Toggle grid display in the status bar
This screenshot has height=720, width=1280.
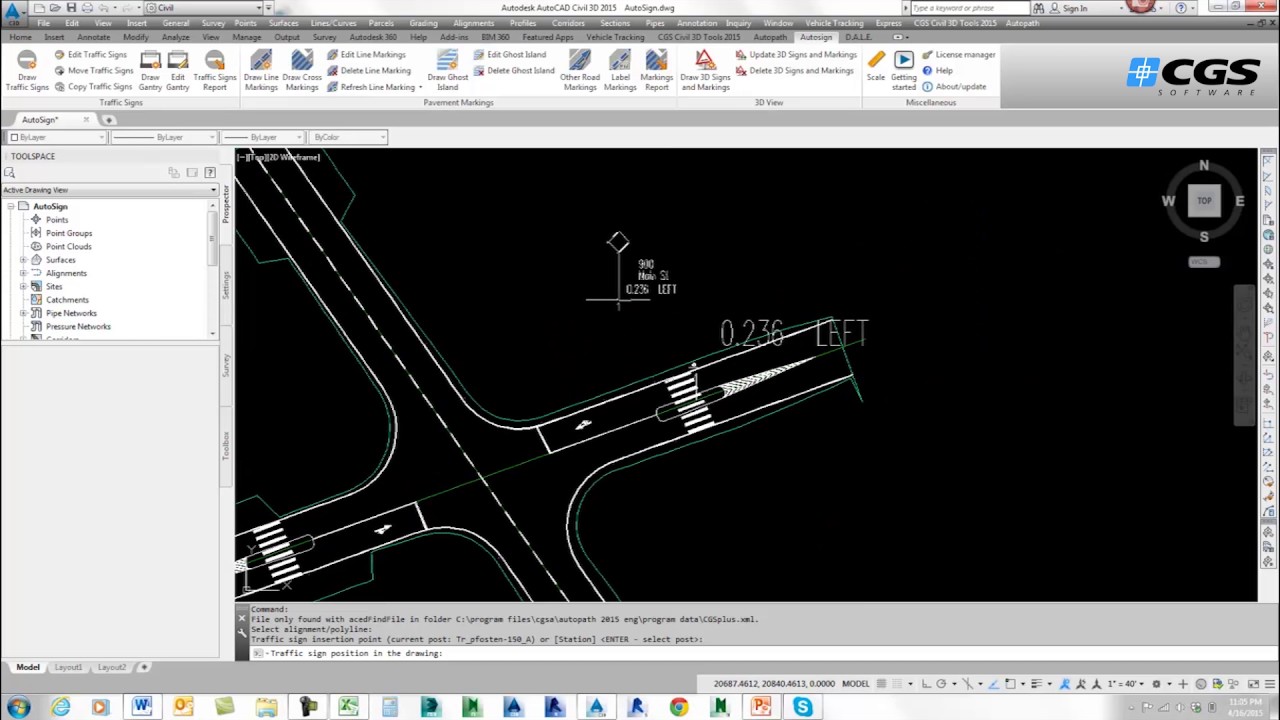881,684
